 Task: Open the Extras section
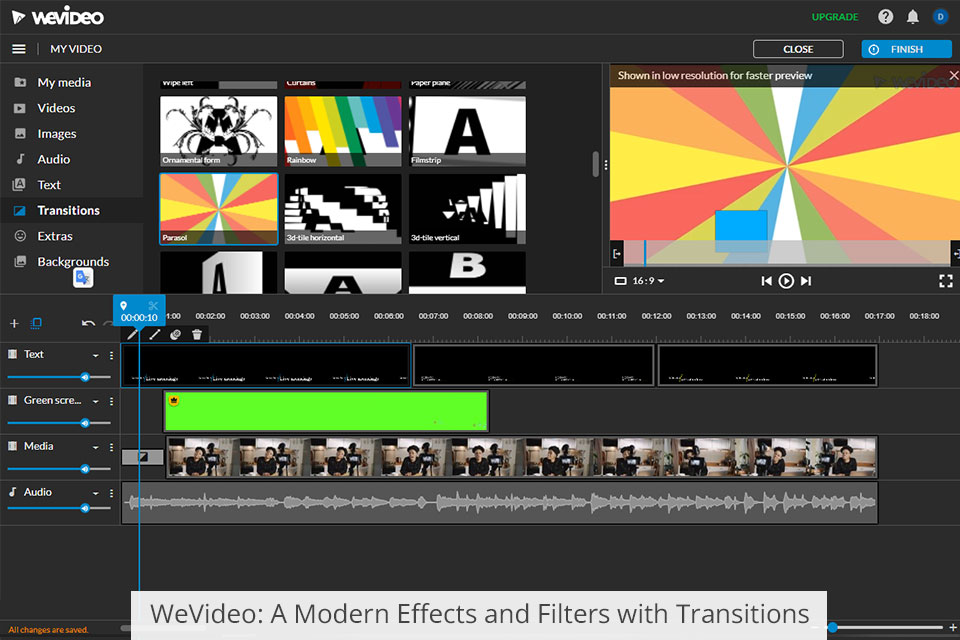pos(54,236)
